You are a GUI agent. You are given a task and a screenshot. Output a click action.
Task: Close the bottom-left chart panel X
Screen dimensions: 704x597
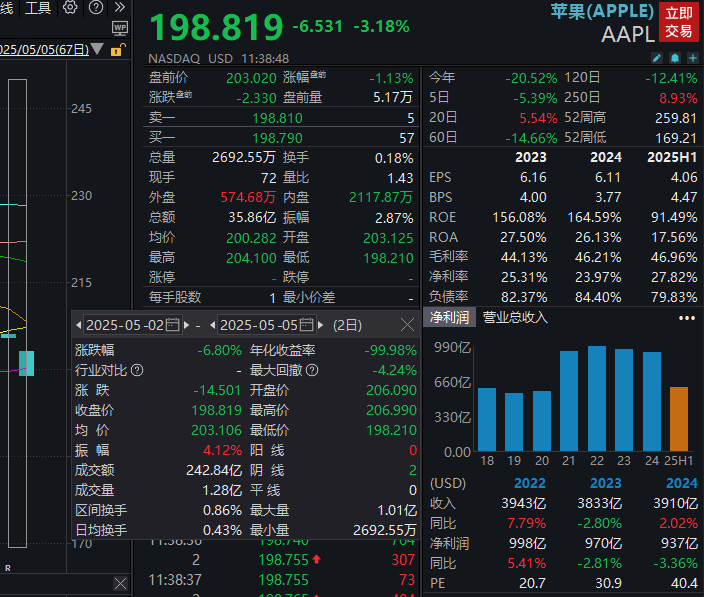(120, 584)
